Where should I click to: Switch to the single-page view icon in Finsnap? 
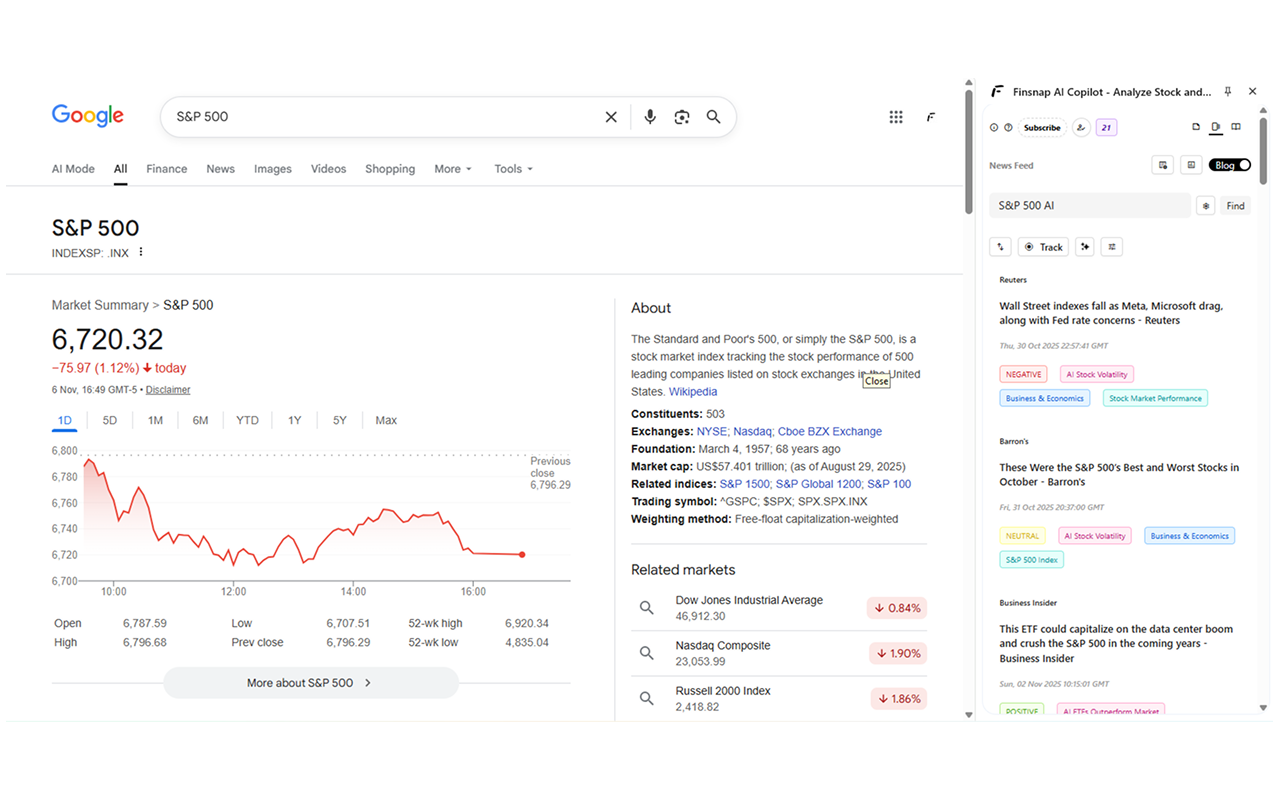[1196, 127]
